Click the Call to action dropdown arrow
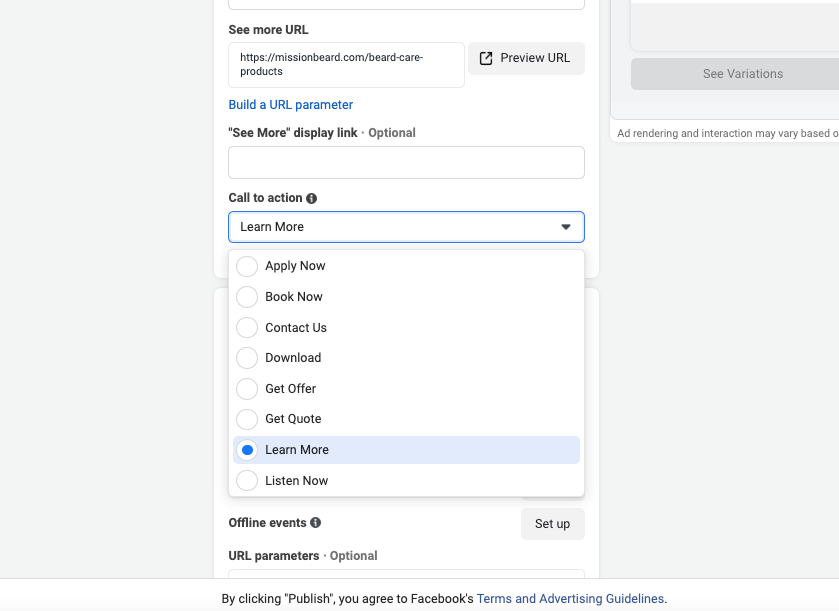Screen dimensions: 839x611 pyautogui.click(x=566, y=227)
